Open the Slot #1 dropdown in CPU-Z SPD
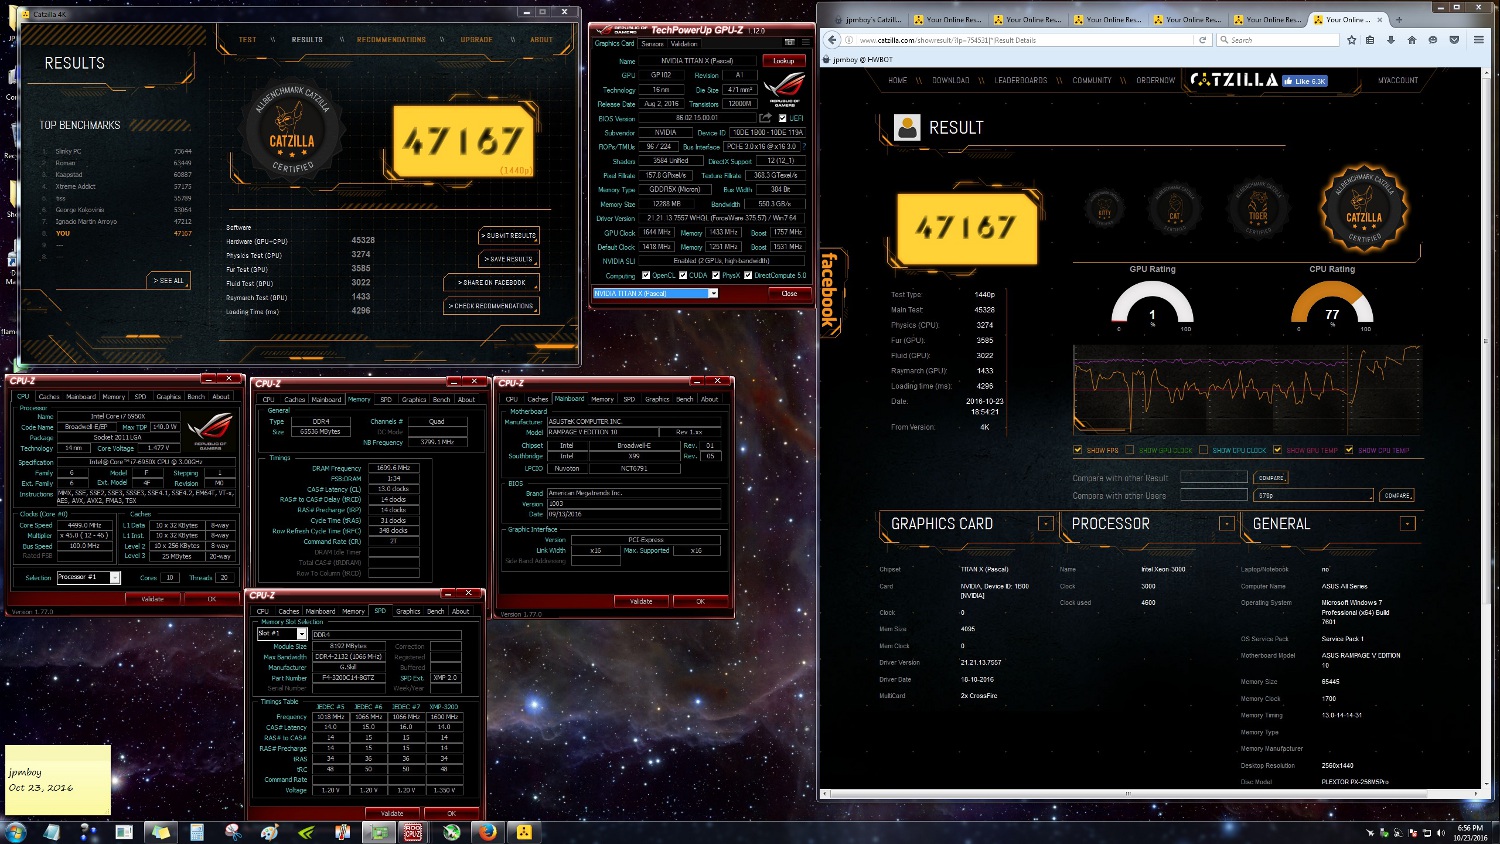Image resolution: width=1500 pixels, height=844 pixels. tap(301, 634)
